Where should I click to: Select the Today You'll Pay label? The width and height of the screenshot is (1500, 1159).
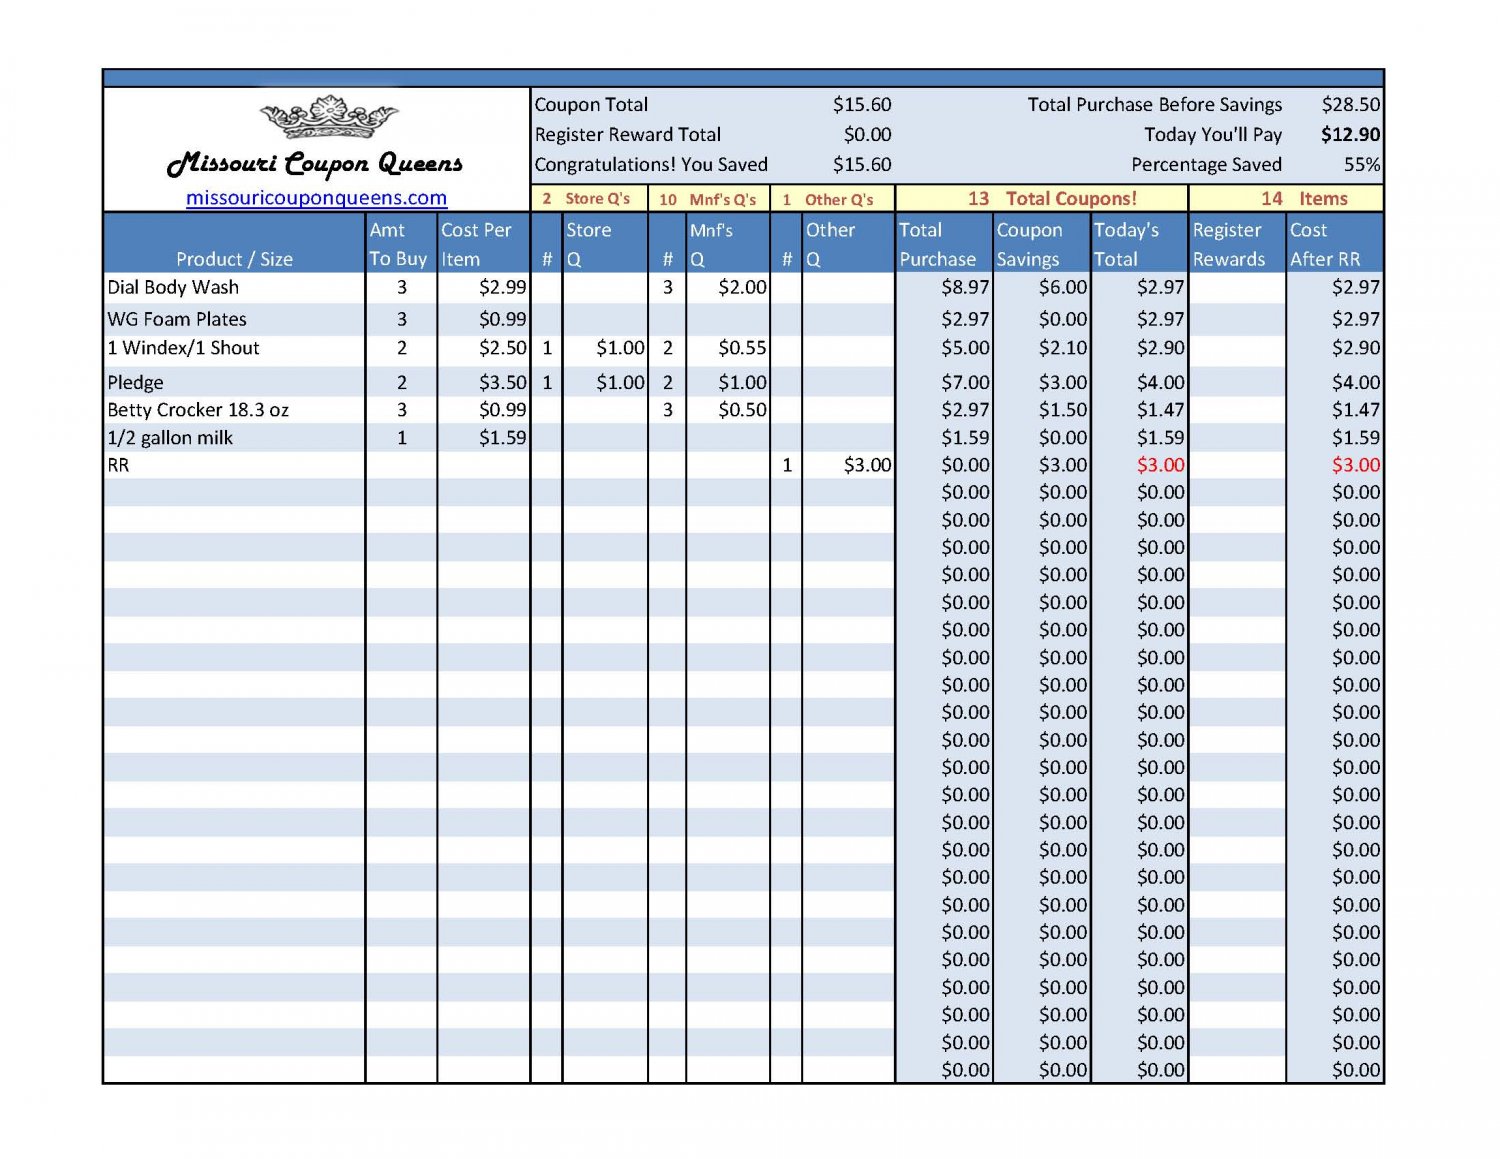click(x=1213, y=134)
